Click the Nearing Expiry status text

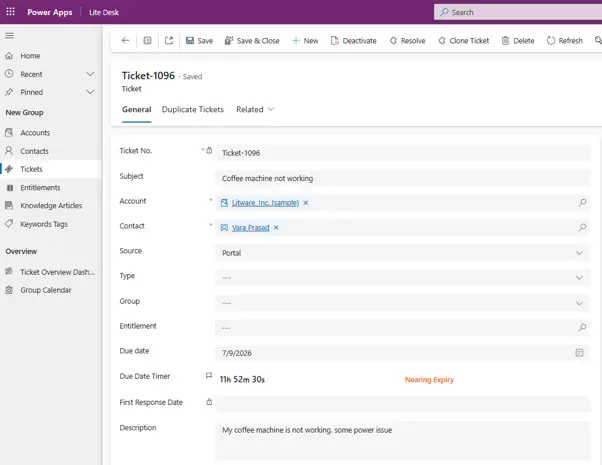pyautogui.click(x=429, y=380)
